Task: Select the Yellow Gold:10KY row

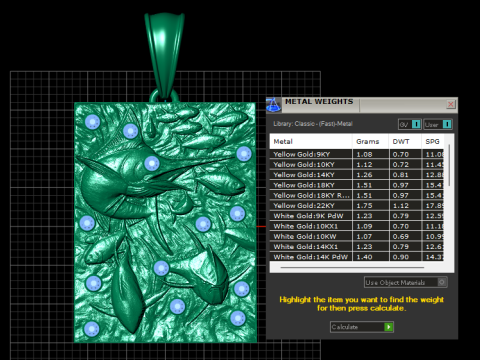Action: pyautogui.click(x=356, y=165)
